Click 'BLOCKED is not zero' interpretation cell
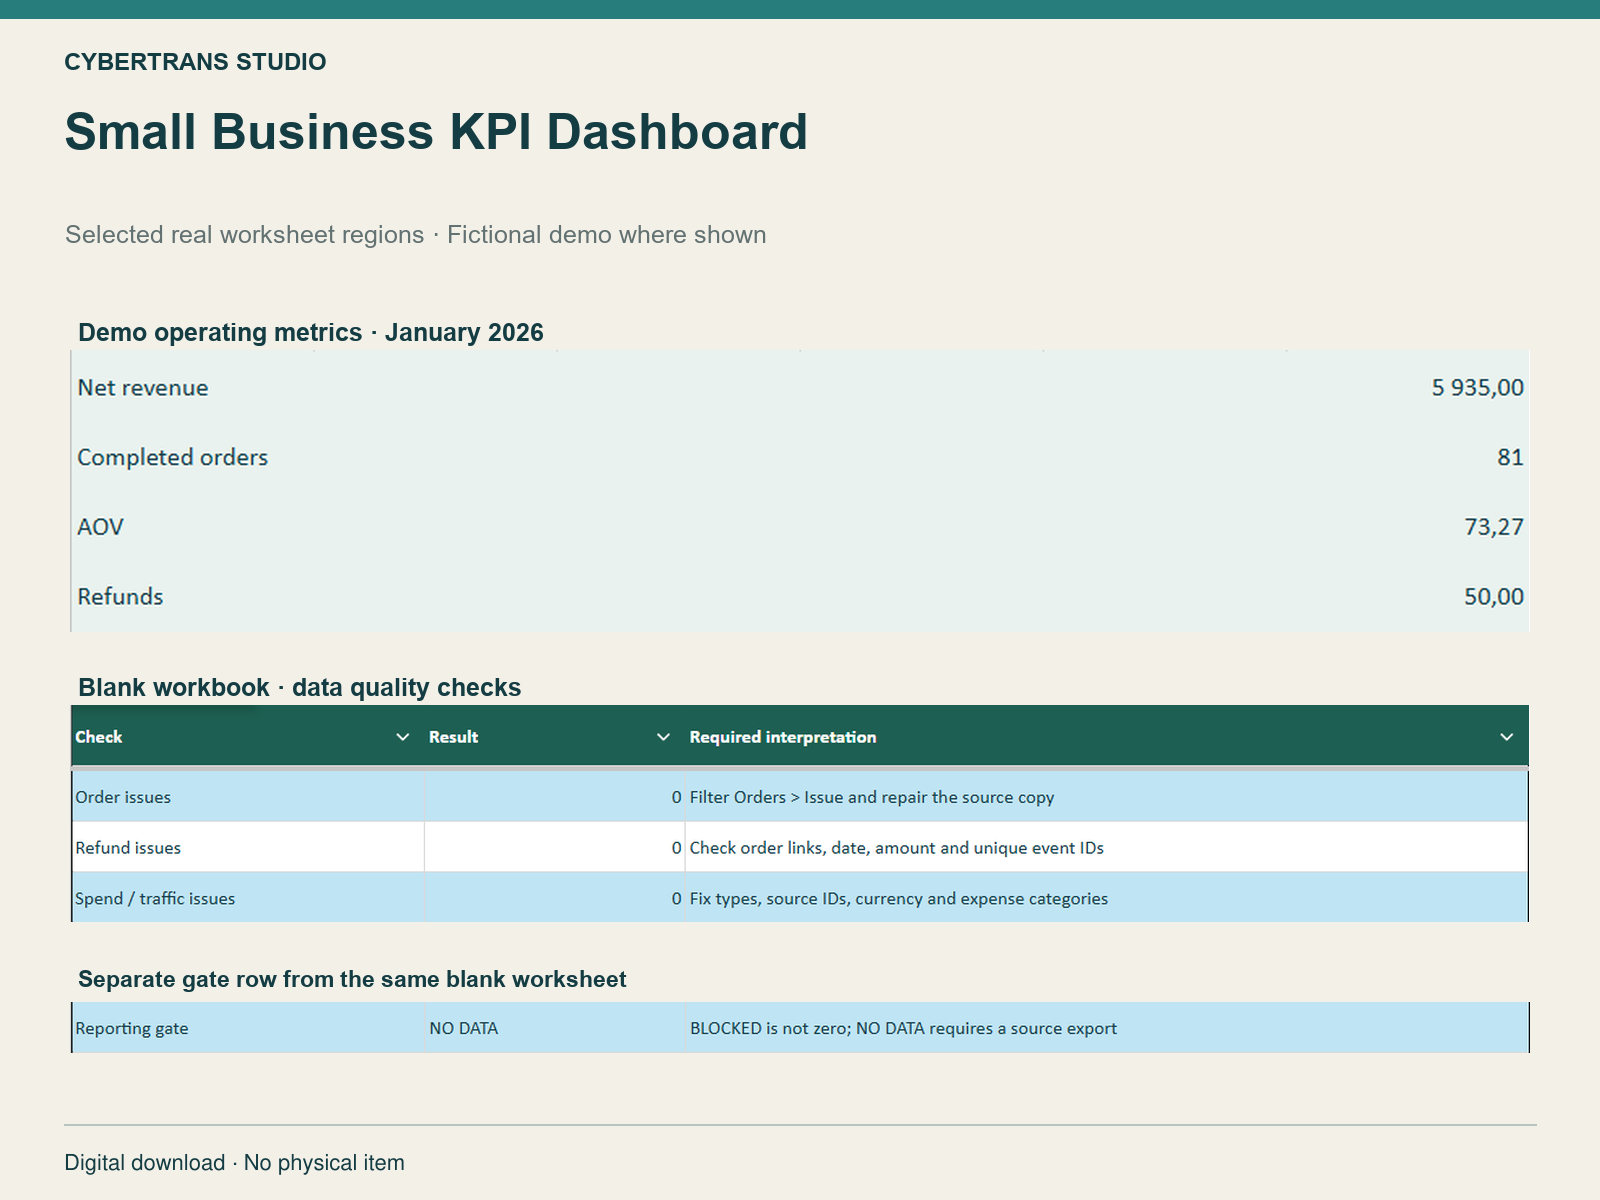1600x1200 pixels. point(1107,1028)
